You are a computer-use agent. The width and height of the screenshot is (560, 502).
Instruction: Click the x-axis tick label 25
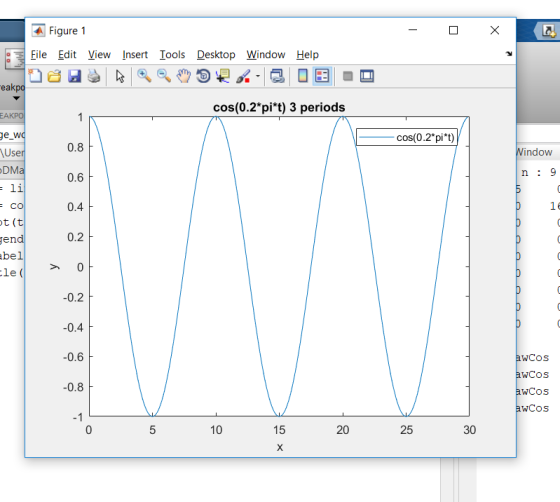406,430
